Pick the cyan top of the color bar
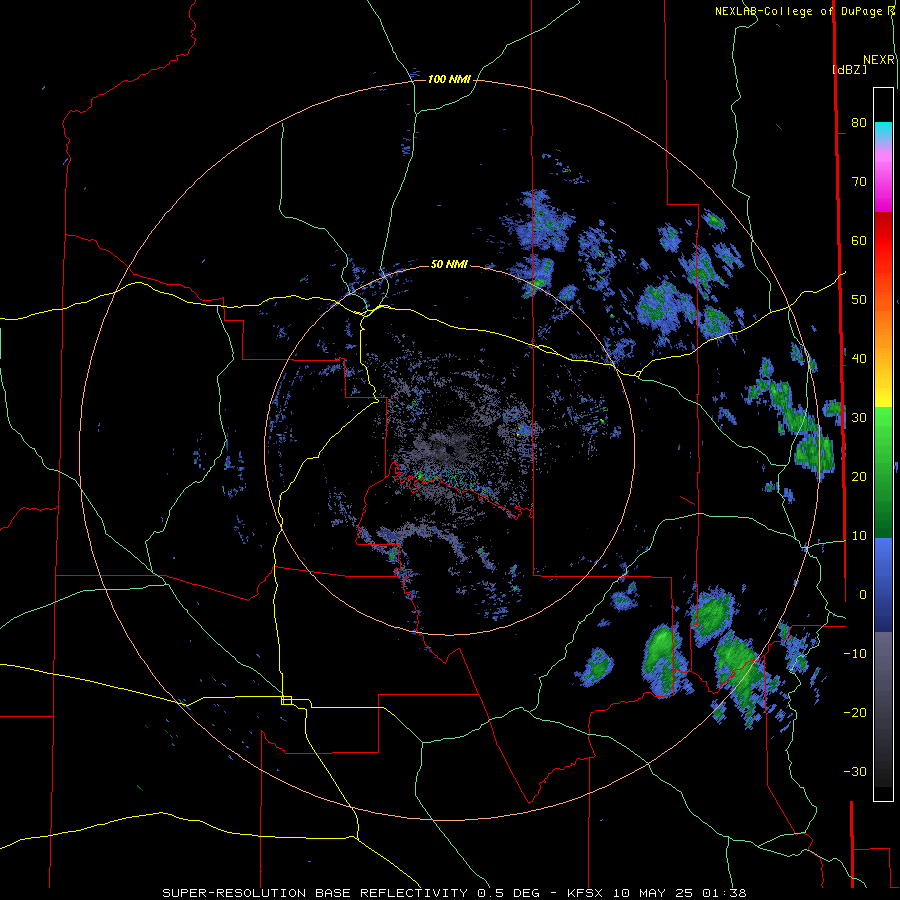 883,131
